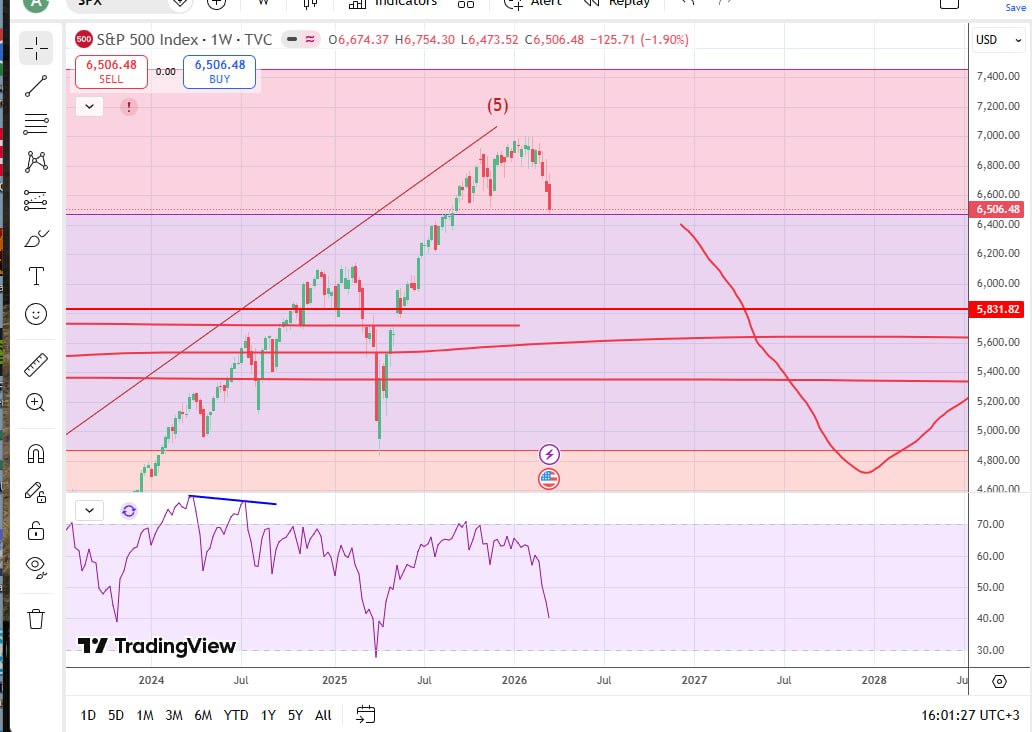Click the data mode pill beside TVC

pos(301,39)
